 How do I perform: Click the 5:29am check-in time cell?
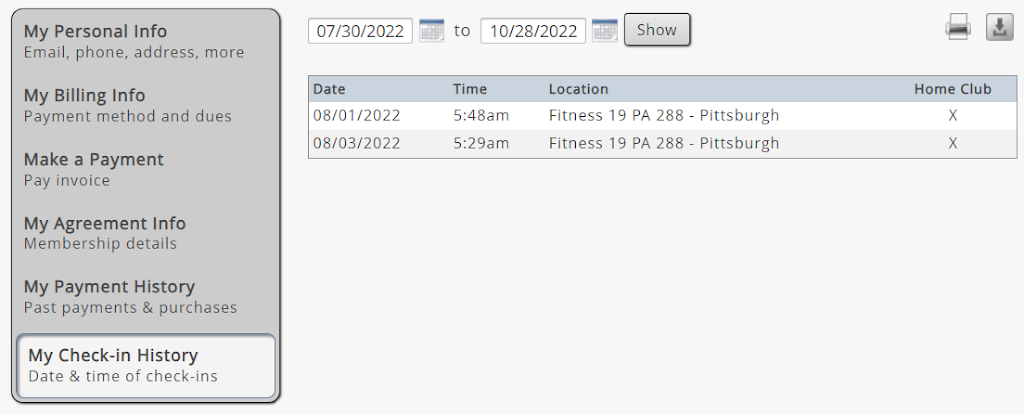point(481,143)
